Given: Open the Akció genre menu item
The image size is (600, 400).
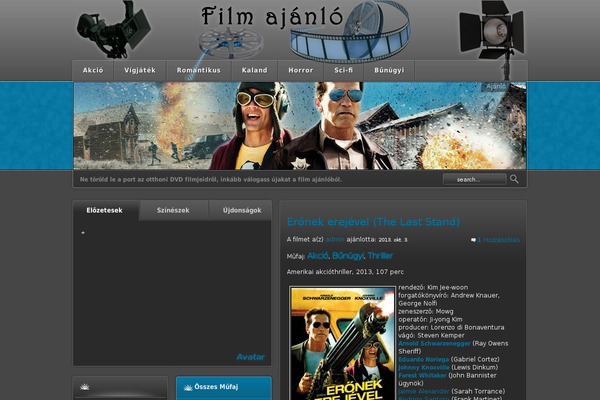Looking at the screenshot, I should (93, 70).
